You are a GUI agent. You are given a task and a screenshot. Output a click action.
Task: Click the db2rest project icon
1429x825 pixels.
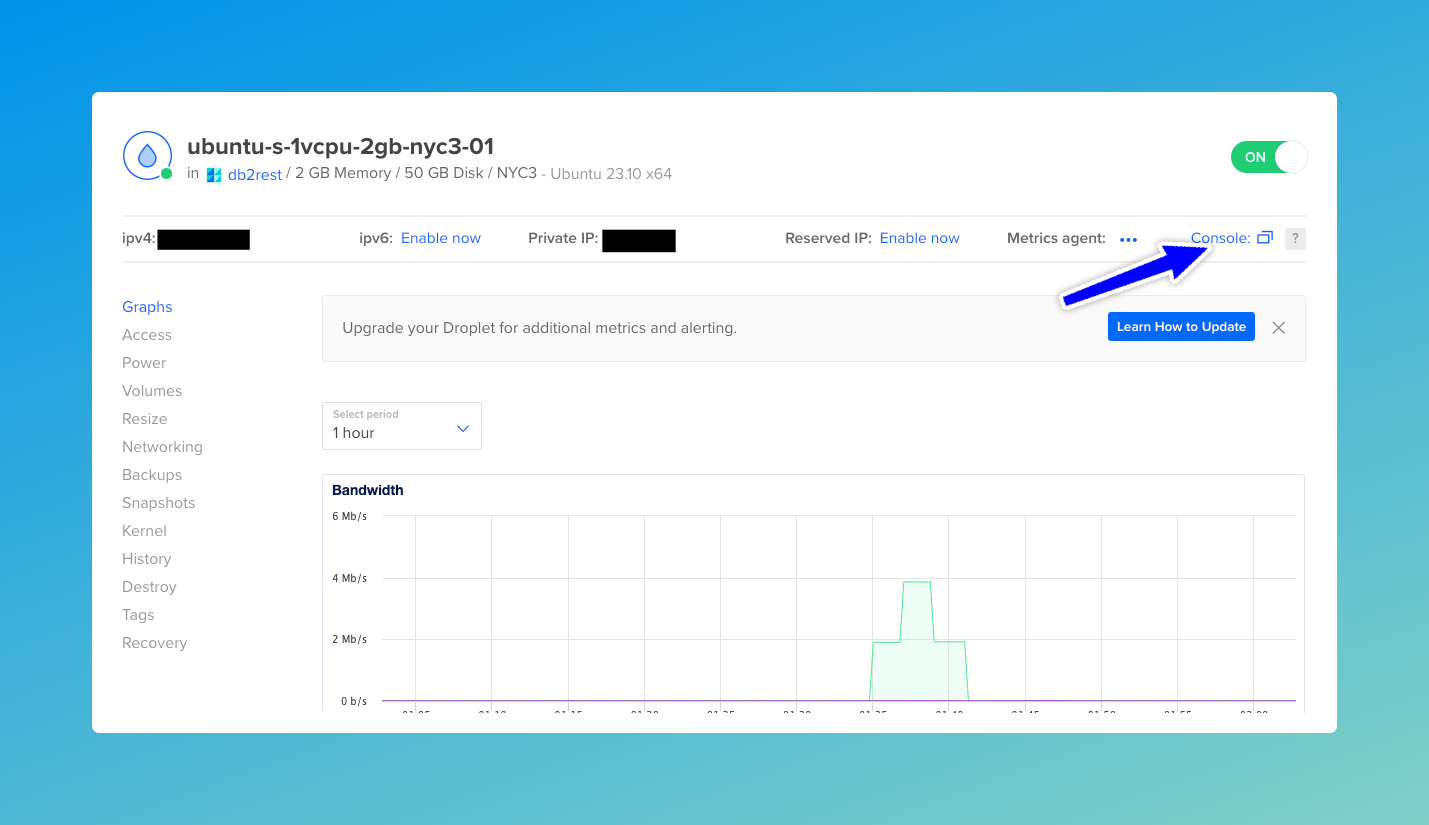(x=214, y=175)
